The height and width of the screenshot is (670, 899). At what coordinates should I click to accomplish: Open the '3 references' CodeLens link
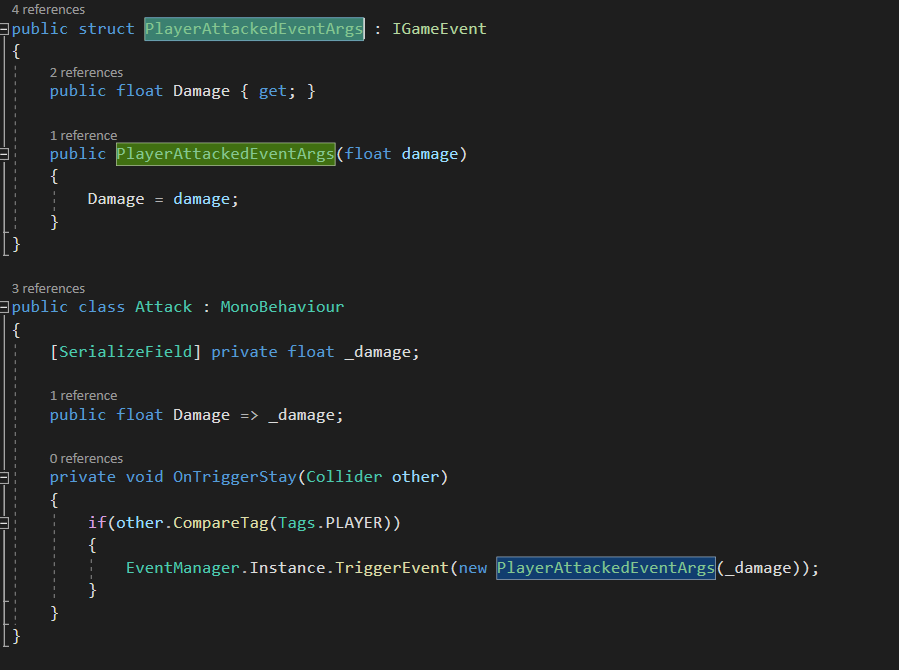pos(48,288)
